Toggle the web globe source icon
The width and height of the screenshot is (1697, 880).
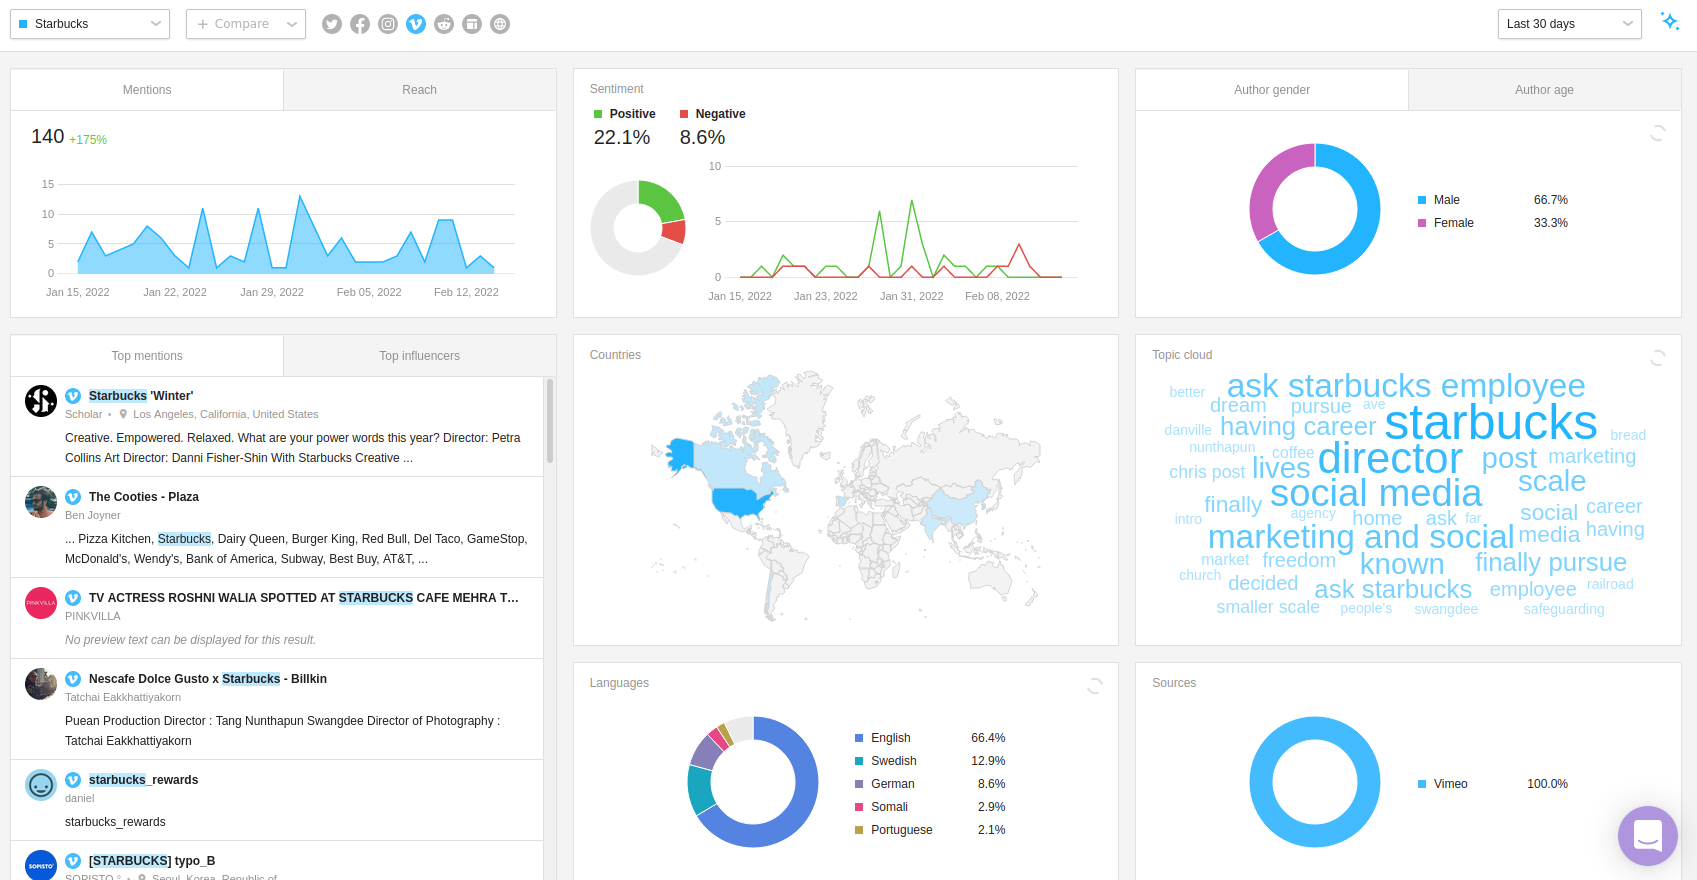coord(500,24)
